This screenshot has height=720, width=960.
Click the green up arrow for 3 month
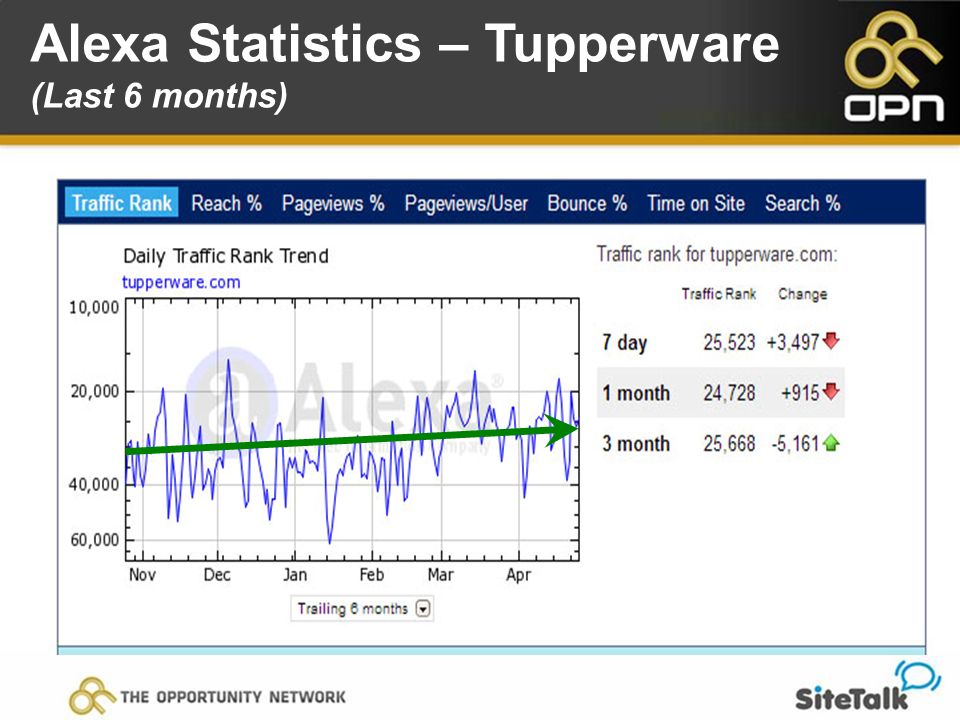pos(831,442)
